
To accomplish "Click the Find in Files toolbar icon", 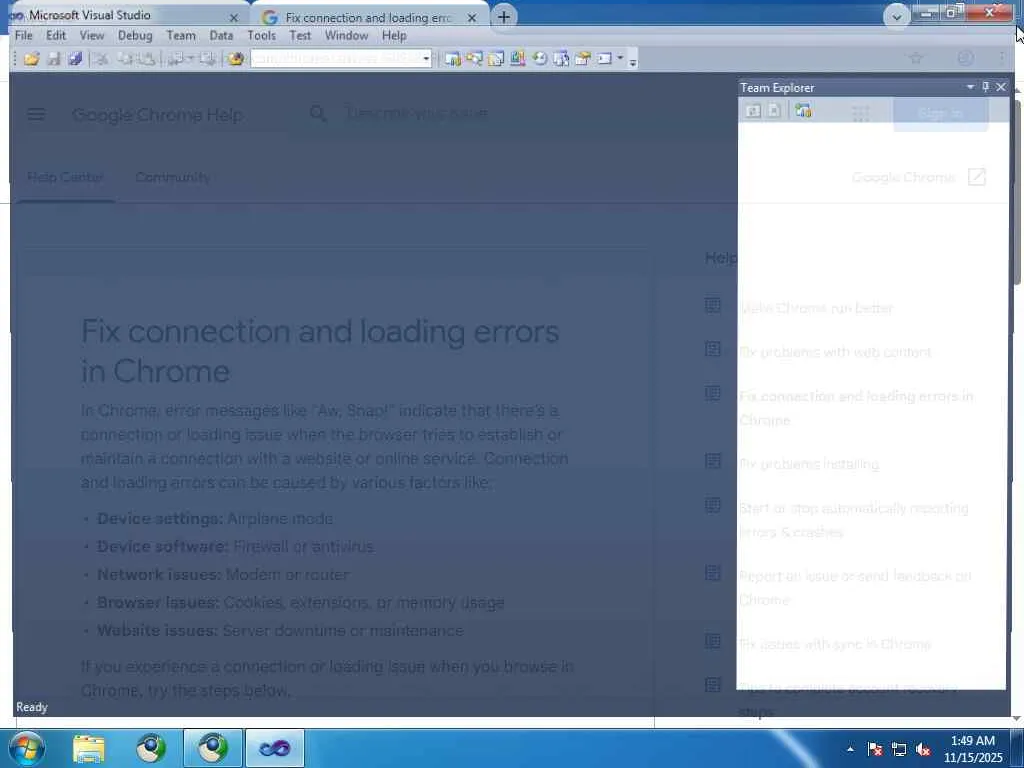I will [236, 59].
